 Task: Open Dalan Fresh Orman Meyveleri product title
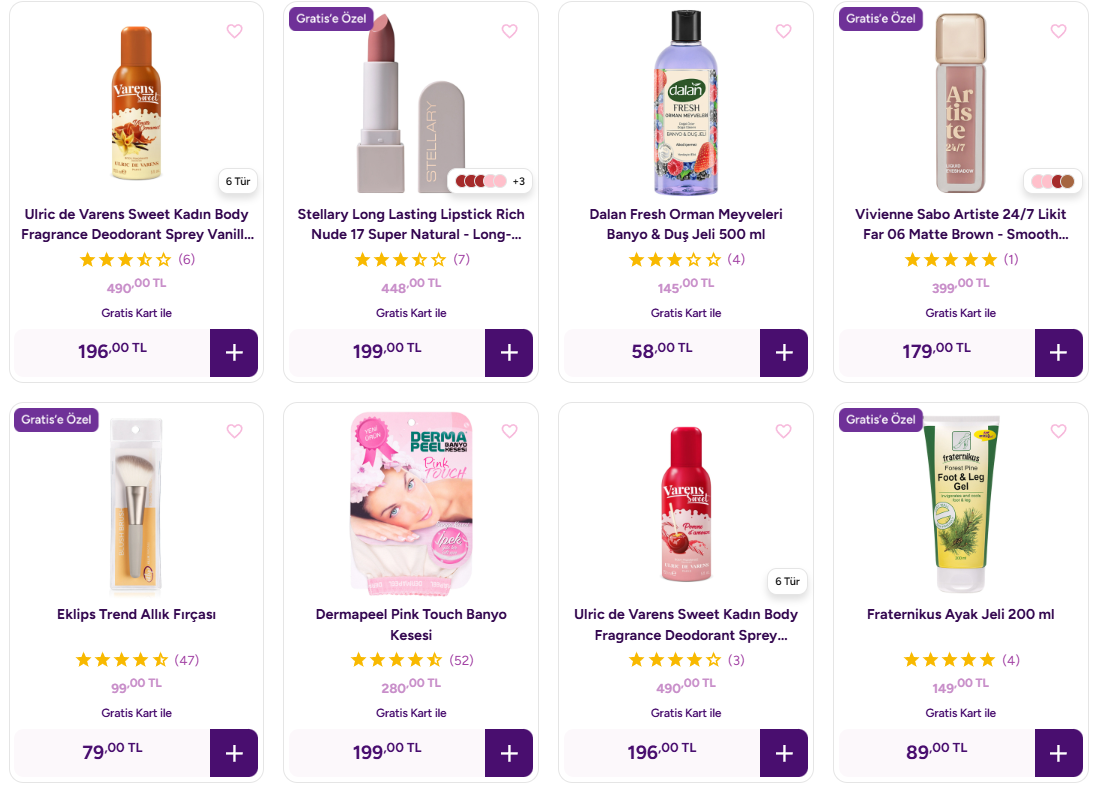tap(685, 224)
